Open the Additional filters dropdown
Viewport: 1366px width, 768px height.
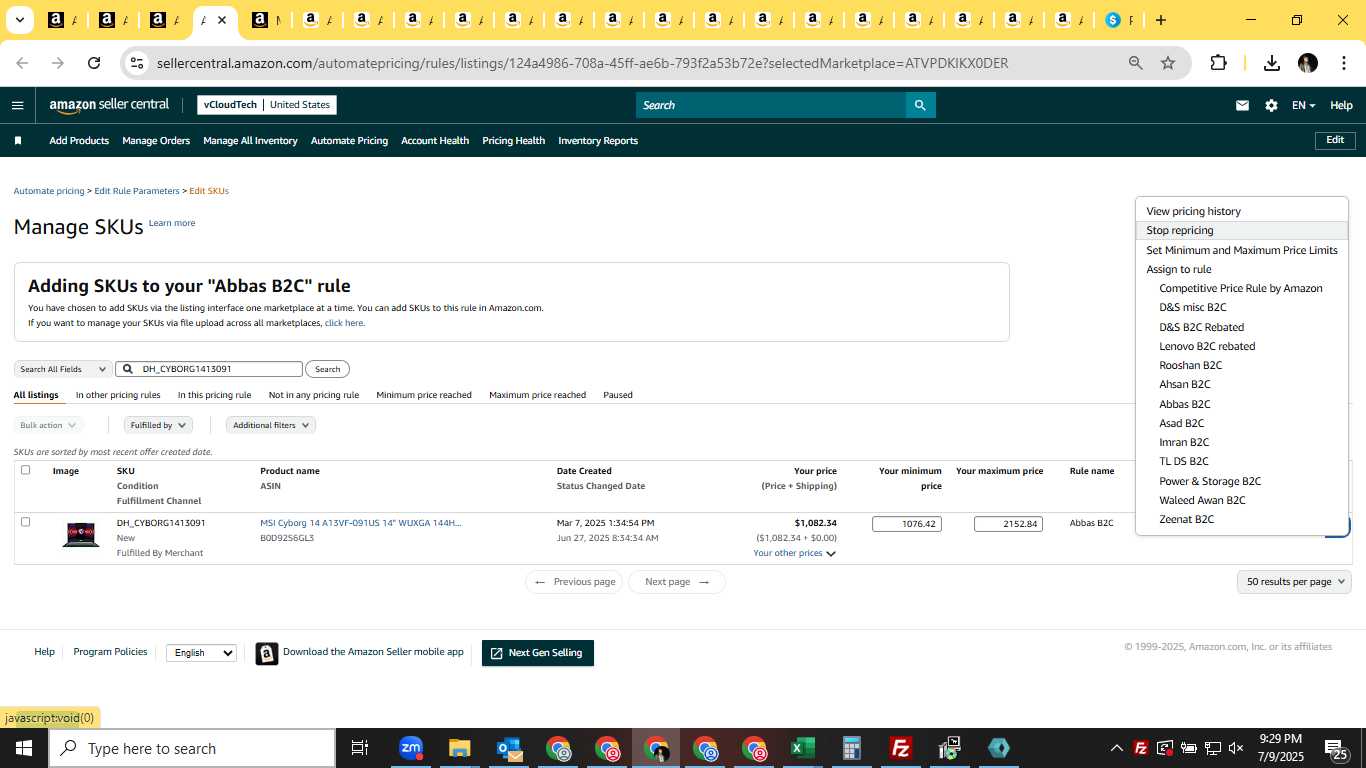tap(271, 425)
